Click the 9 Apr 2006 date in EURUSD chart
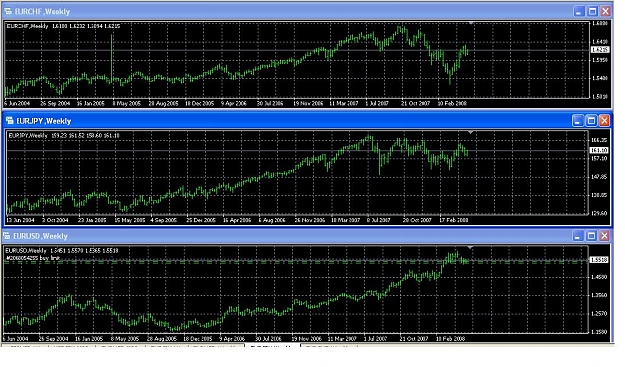The height and width of the screenshot is (367, 625). click(x=232, y=339)
